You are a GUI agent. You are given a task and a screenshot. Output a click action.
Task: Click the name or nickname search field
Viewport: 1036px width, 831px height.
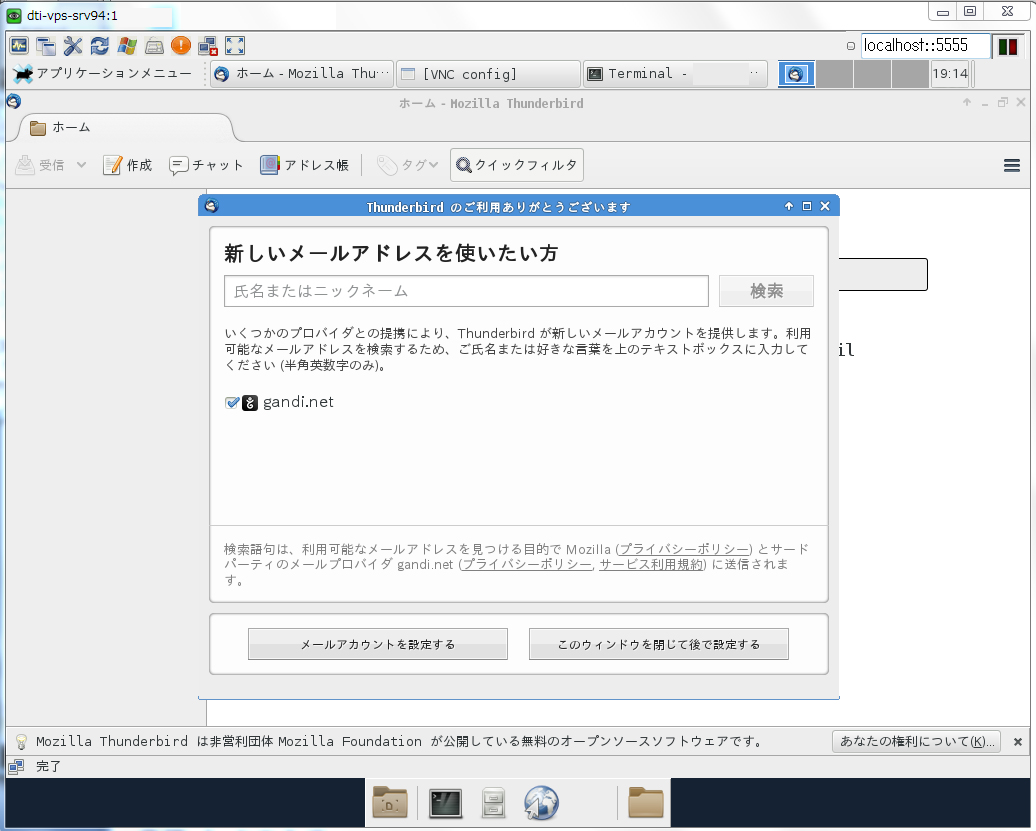pyautogui.click(x=466, y=291)
